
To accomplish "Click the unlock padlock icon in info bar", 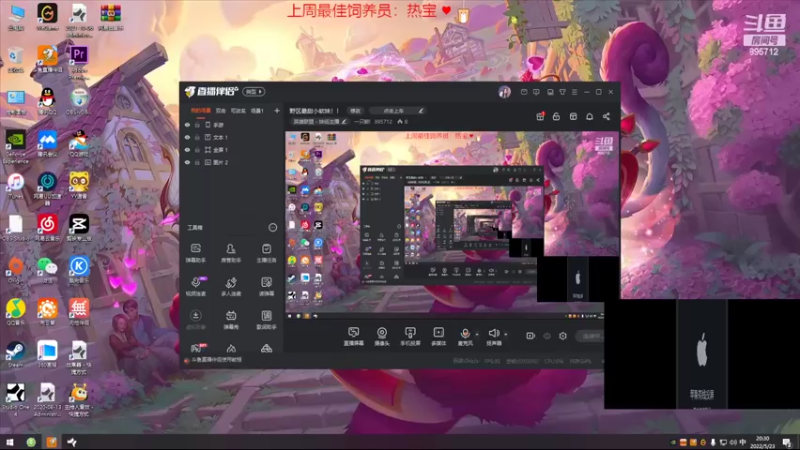I will point(556,116).
